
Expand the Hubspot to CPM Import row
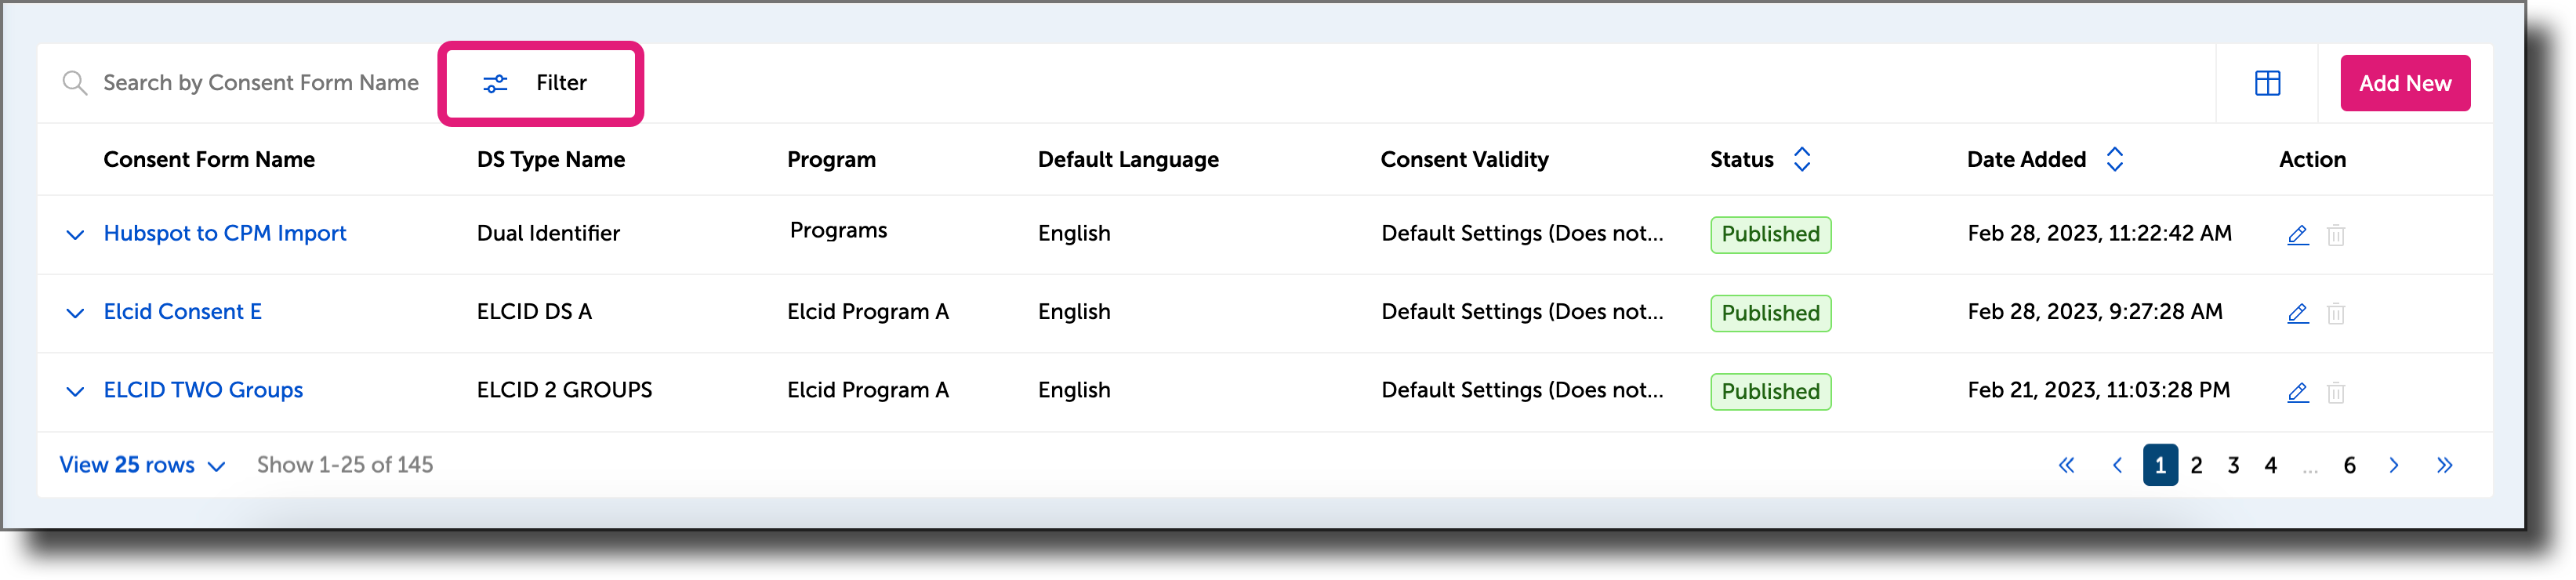[x=75, y=235]
